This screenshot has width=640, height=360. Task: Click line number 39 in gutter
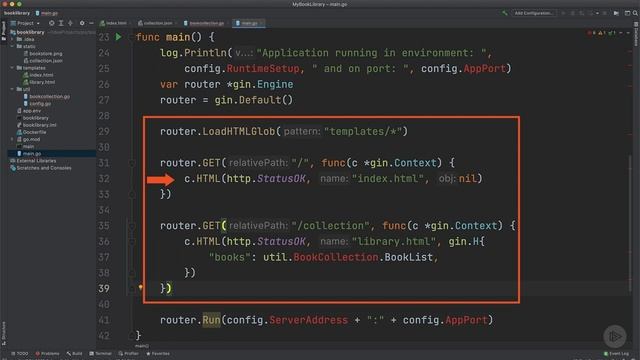104,289
